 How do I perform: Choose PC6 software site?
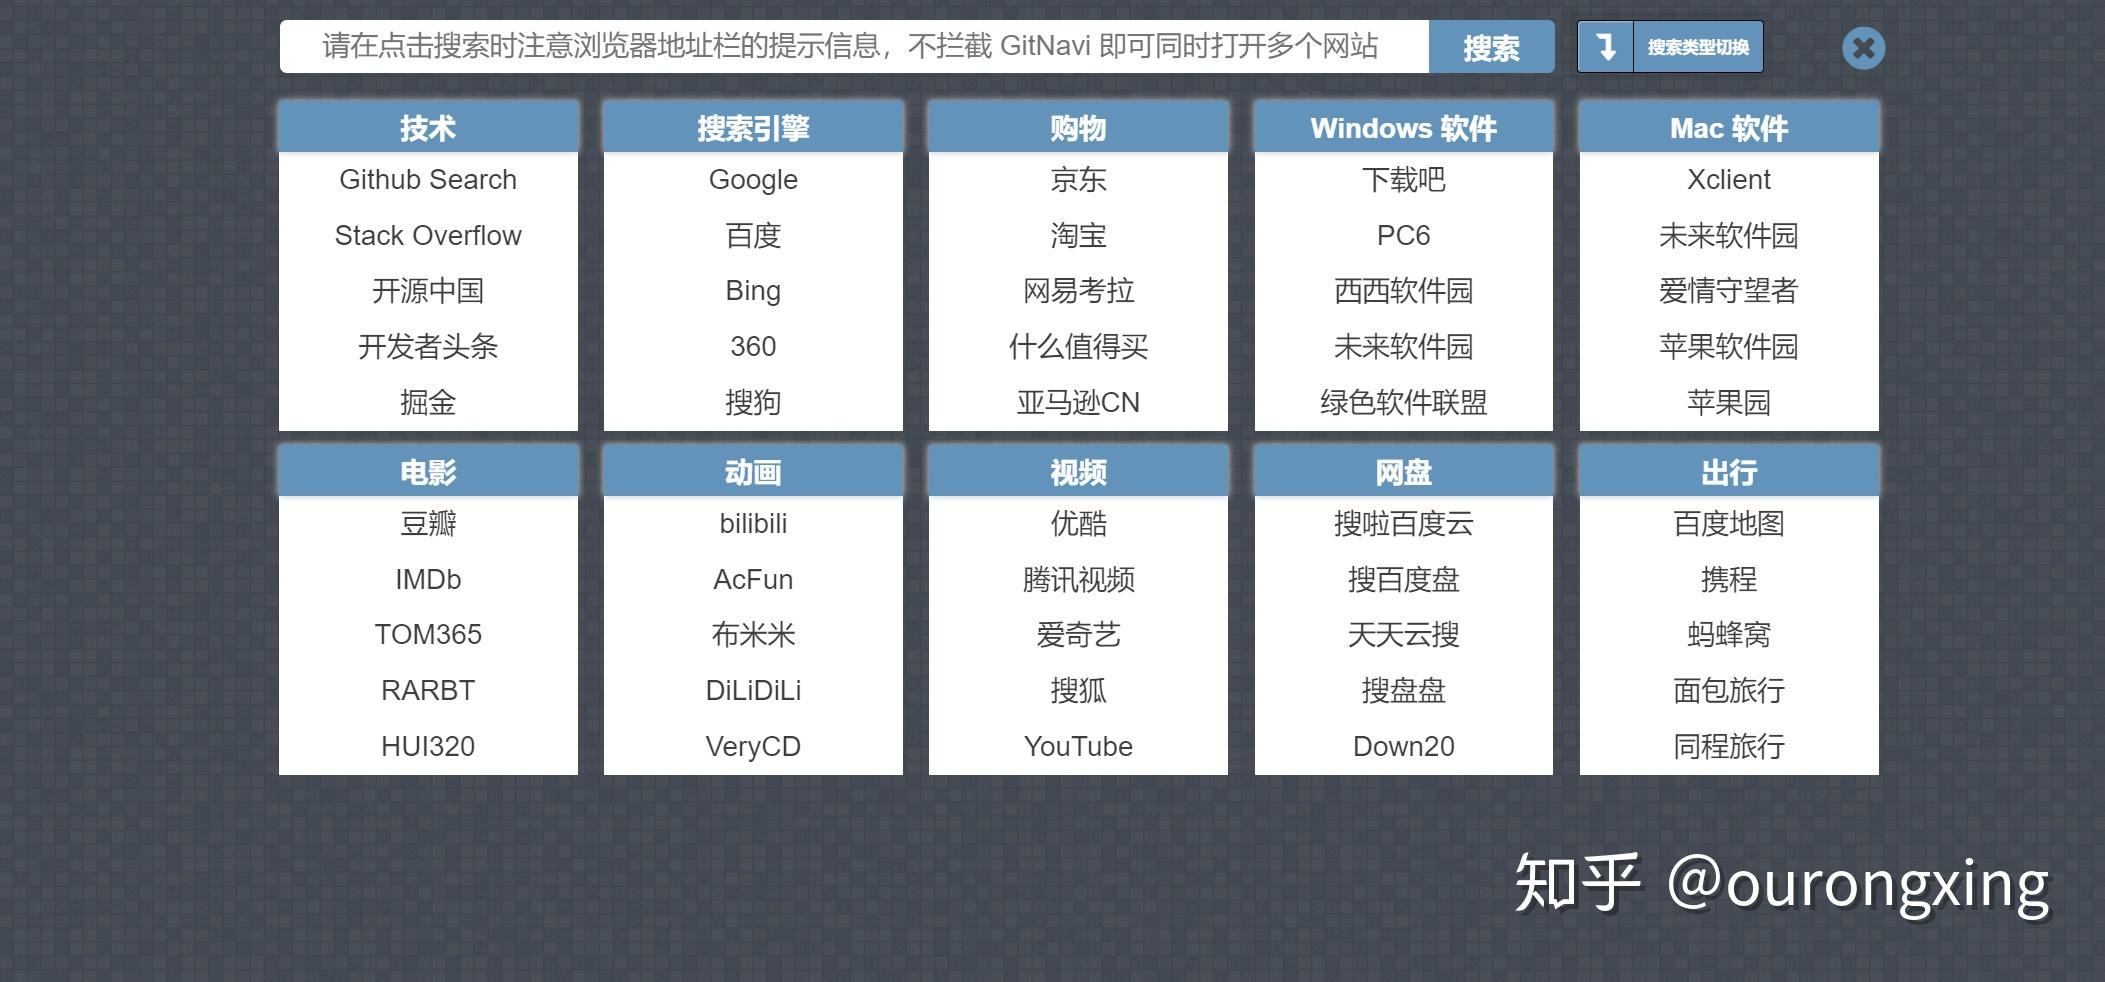click(1404, 236)
